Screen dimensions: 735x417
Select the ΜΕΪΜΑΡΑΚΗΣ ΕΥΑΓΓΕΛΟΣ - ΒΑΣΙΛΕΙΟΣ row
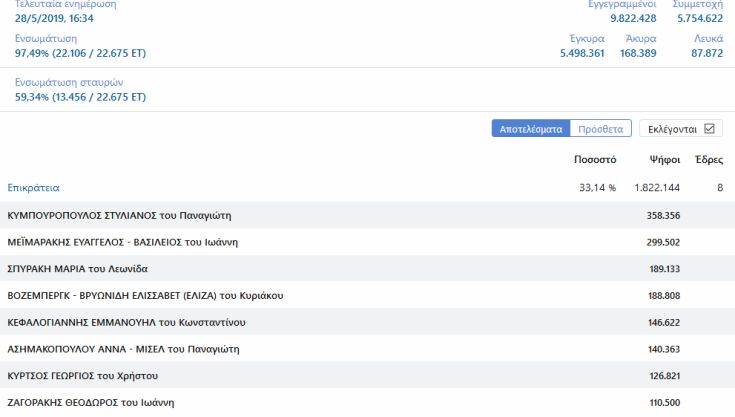[x=122, y=241]
